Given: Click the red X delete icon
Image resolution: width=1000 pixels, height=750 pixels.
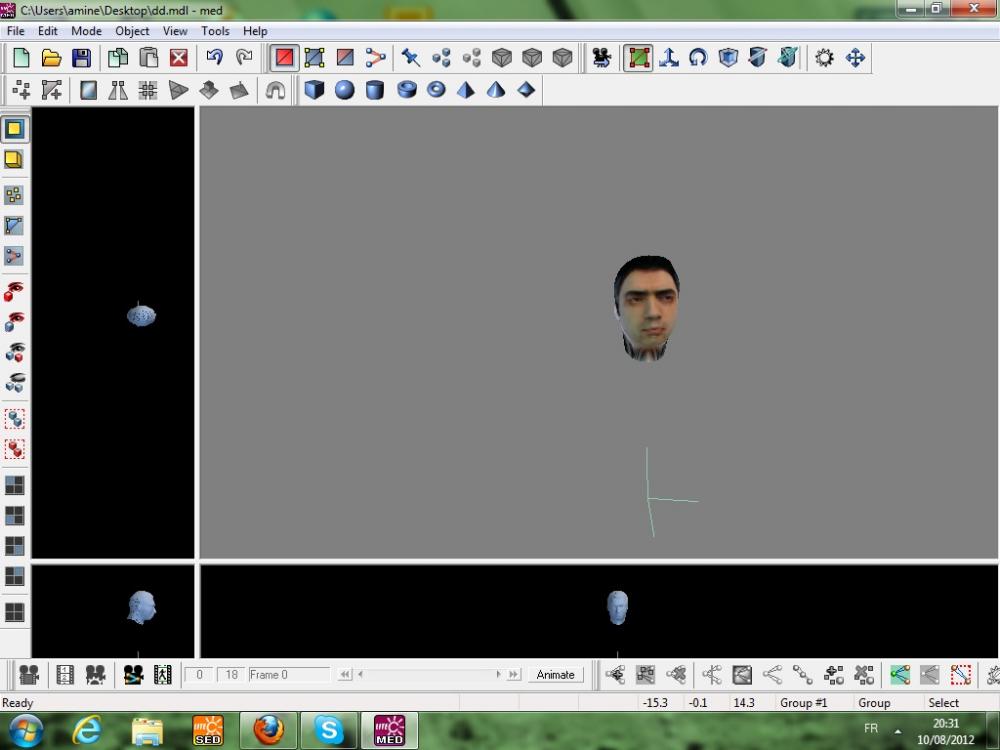Looking at the screenshot, I should (x=179, y=58).
